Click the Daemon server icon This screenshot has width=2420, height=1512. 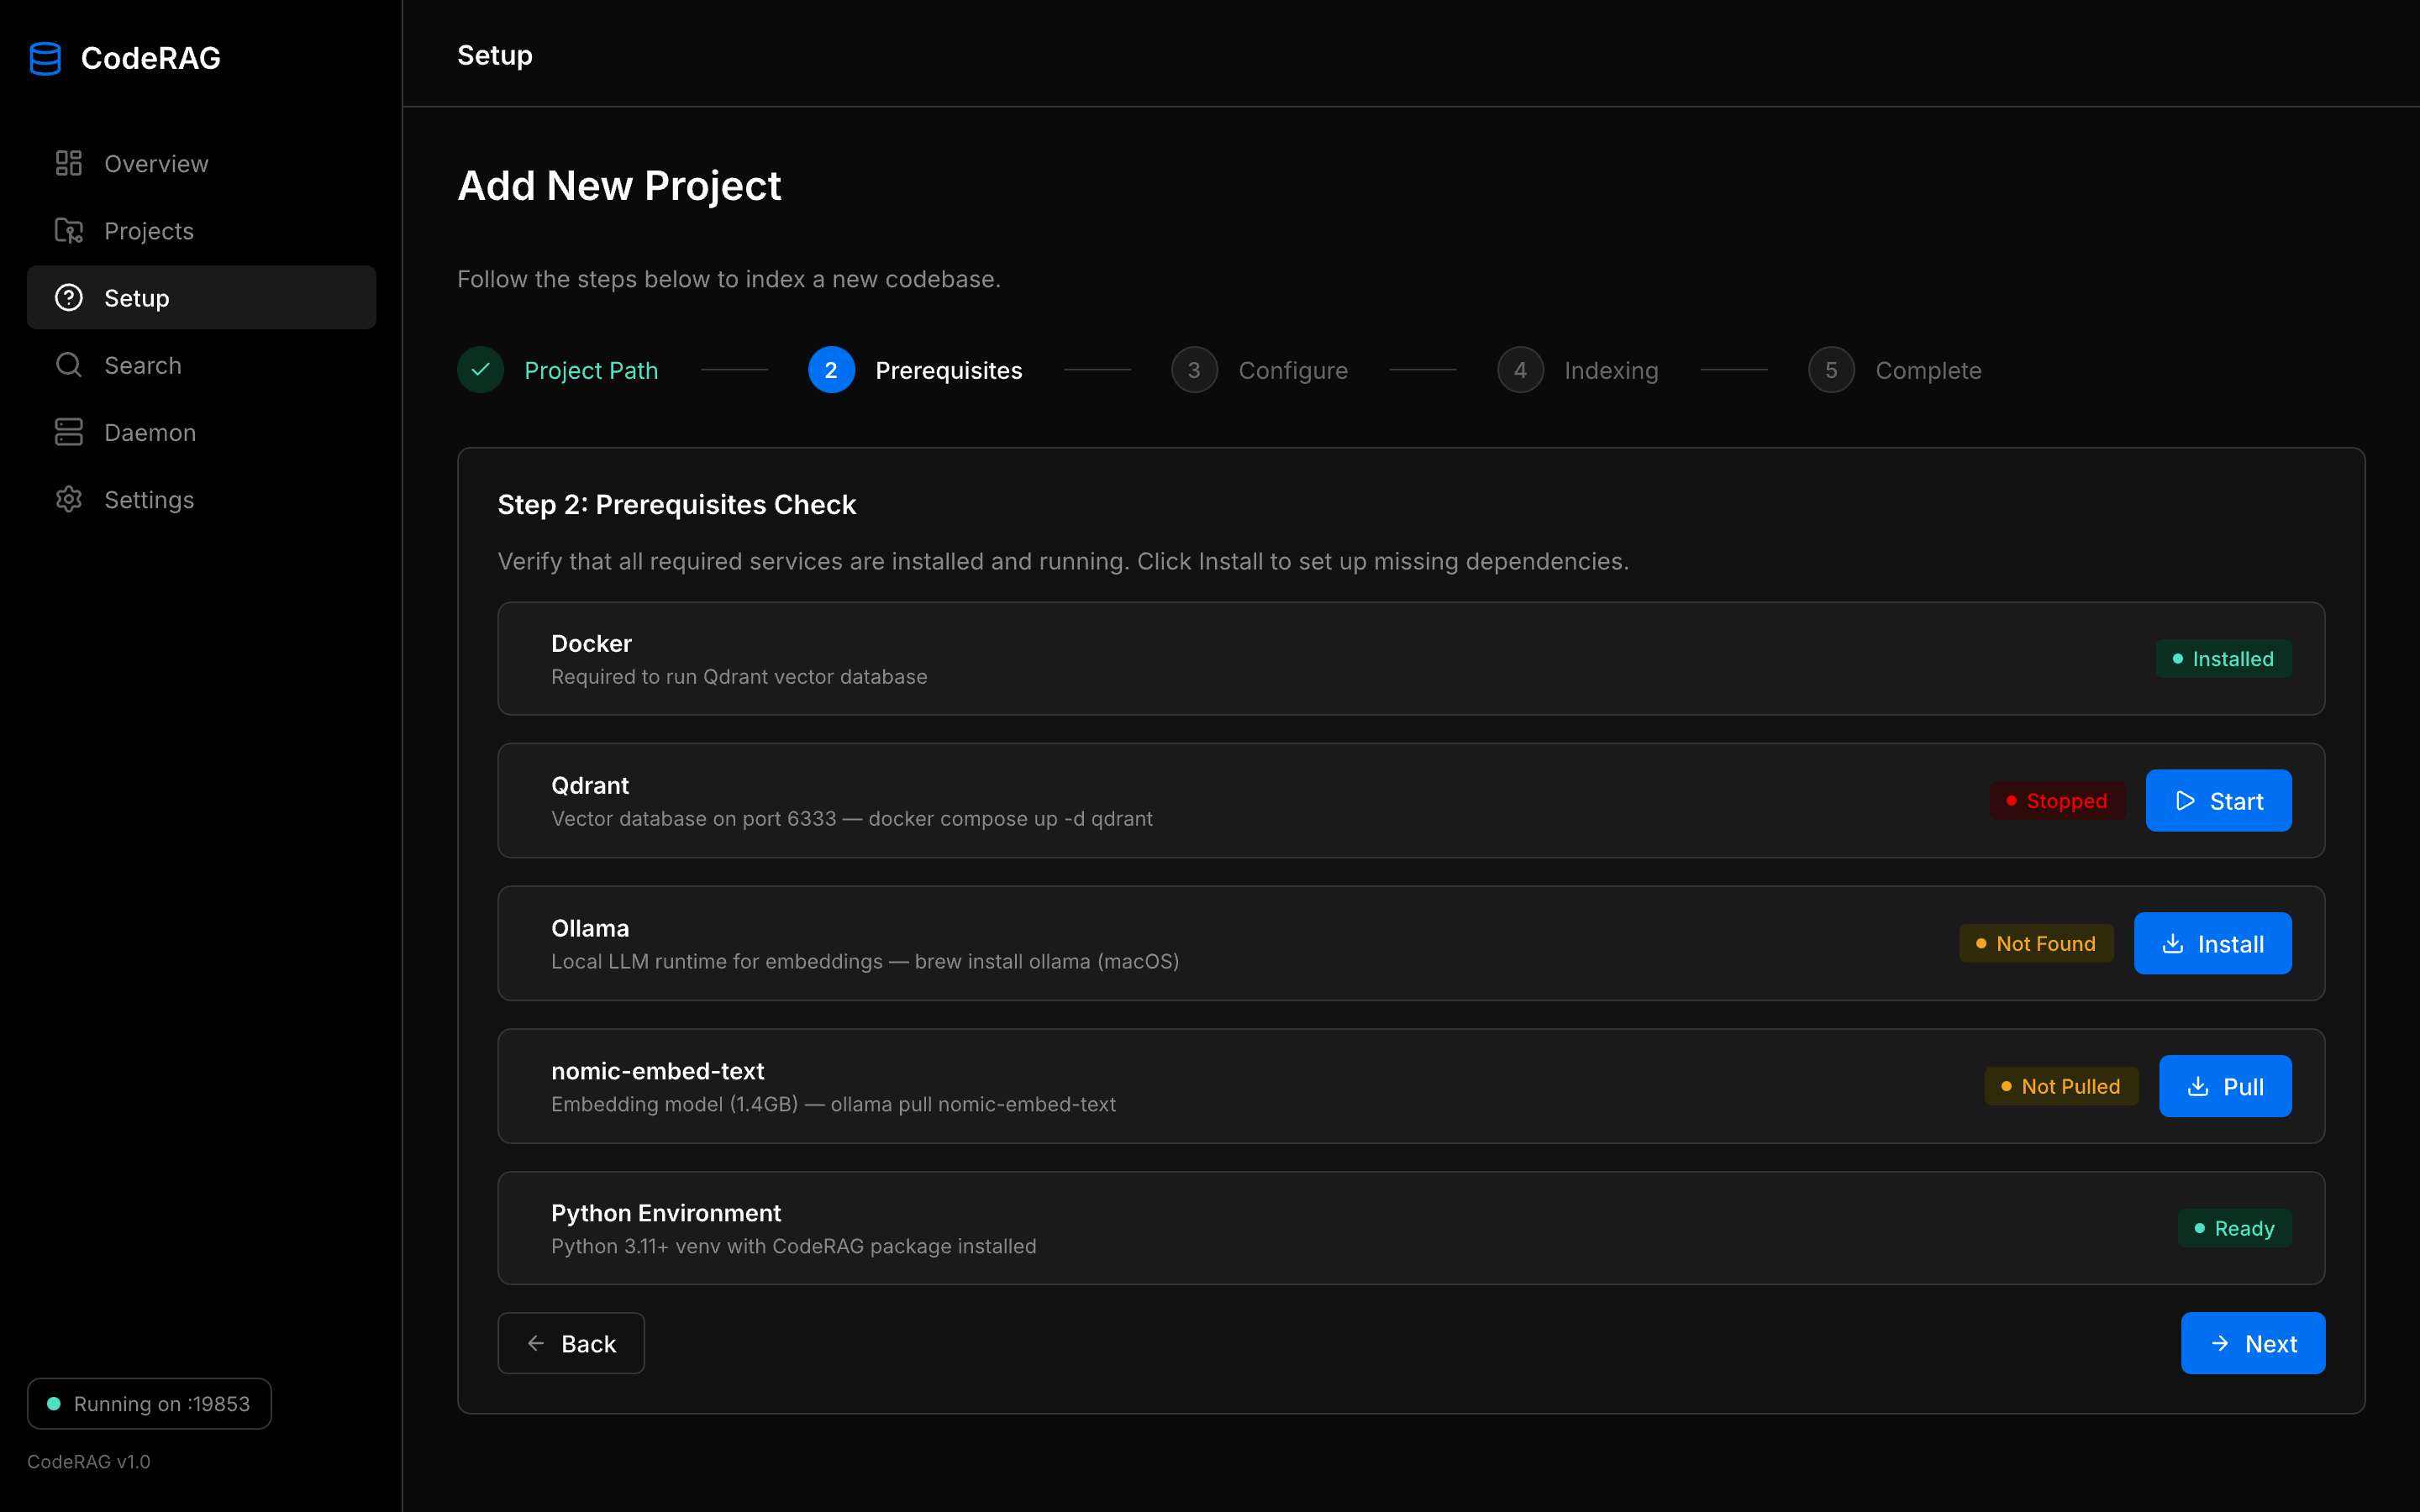[x=68, y=432]
